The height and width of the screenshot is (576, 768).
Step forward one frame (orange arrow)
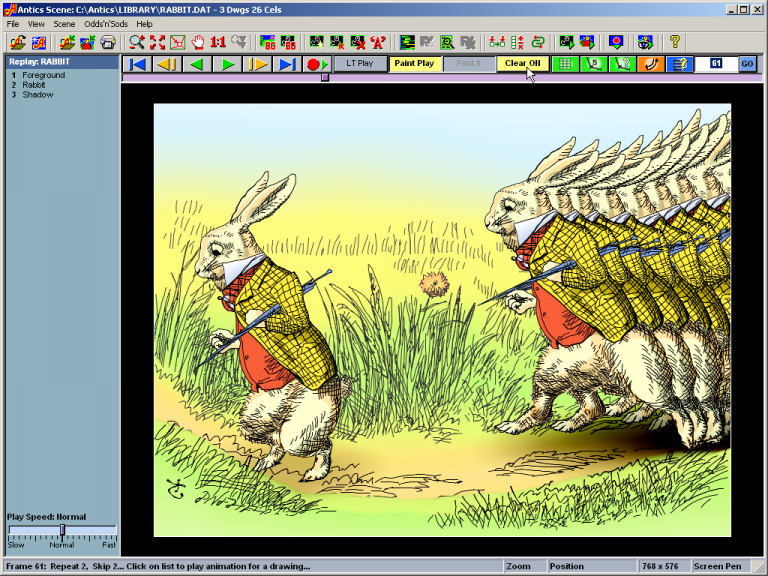(257, 64)
